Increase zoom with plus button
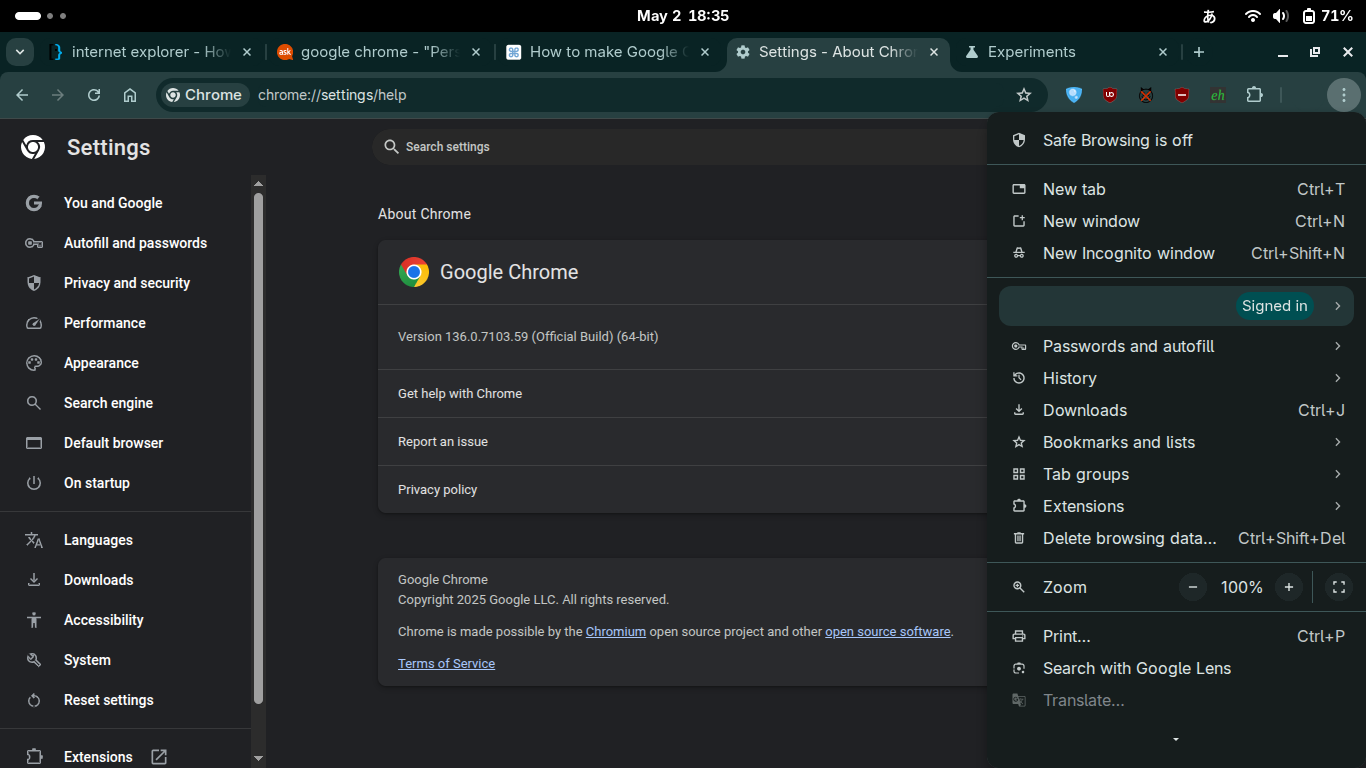Image resolution: width=1366 pixels, height=768 pixels. click(x=1289, y=587)
